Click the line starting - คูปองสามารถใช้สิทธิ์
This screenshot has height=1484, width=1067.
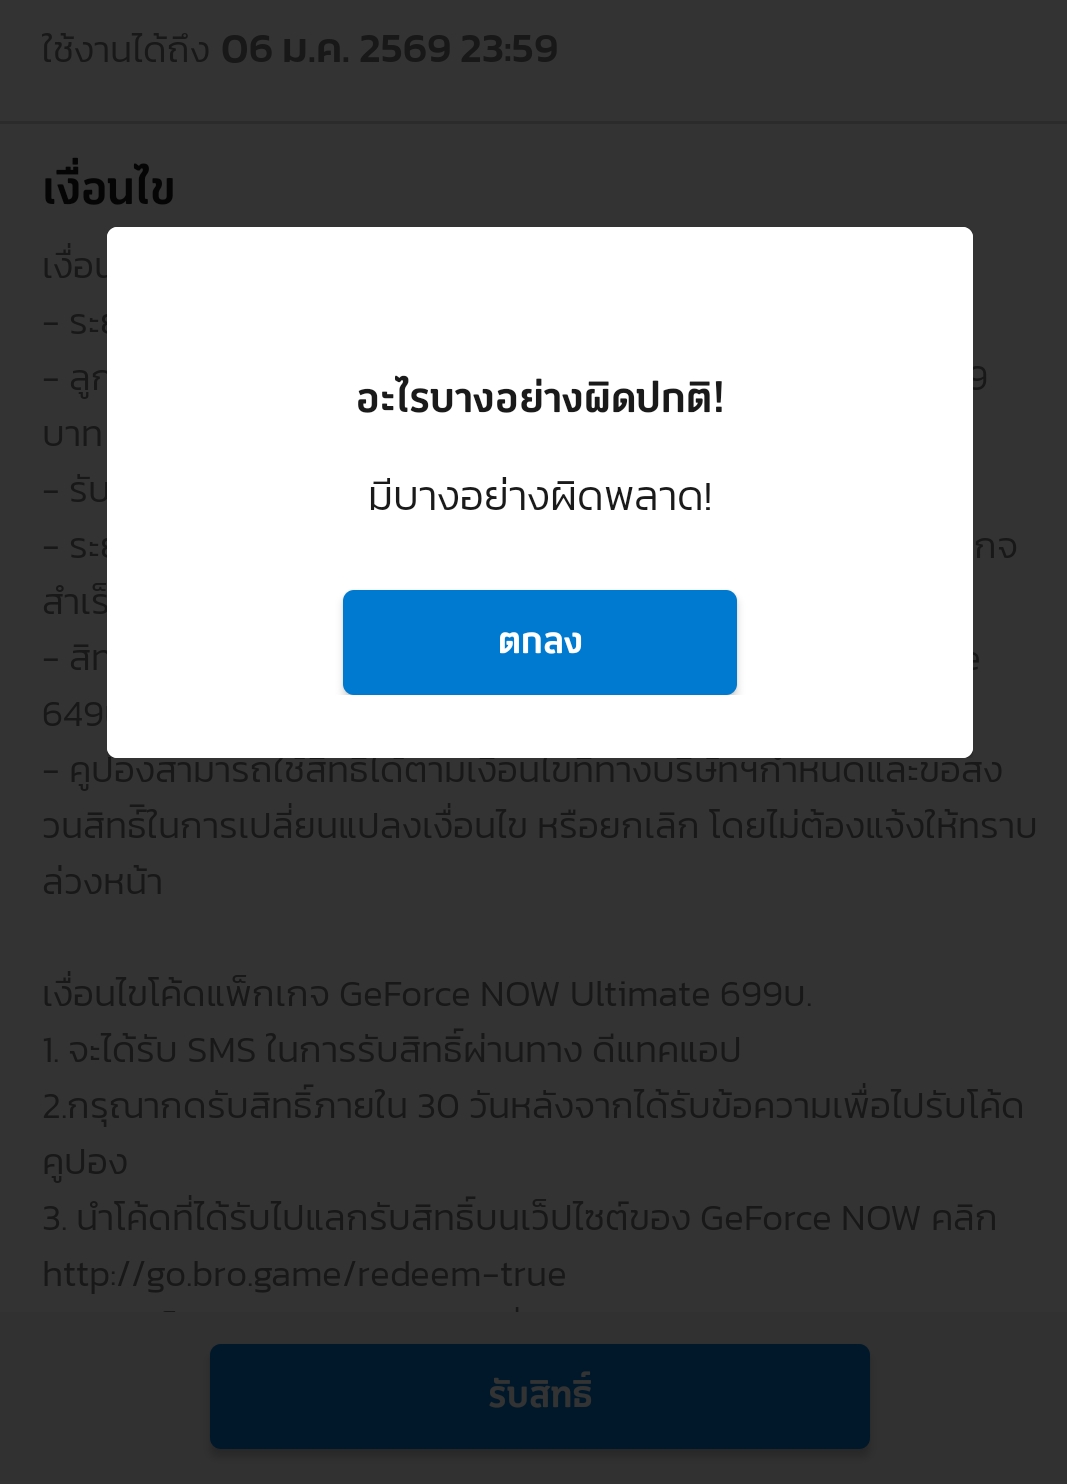pyautogui.click(x=522, y=770)
